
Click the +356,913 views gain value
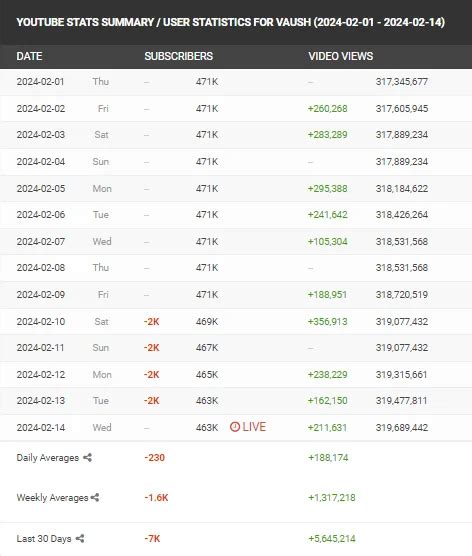pyautogui.click(x=328, y=322)
